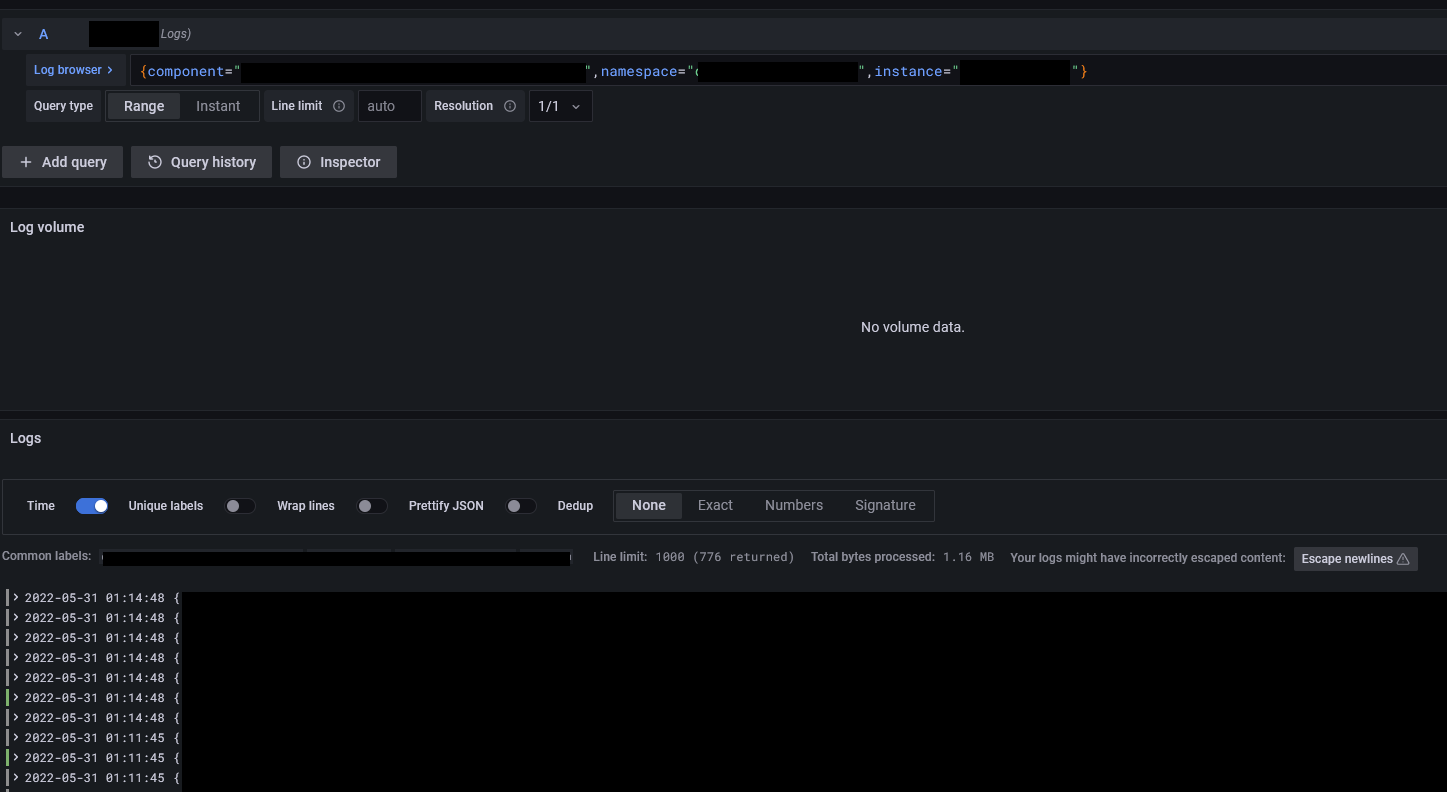
Task: Enable Prettify JSON
Action: (521, 505)
